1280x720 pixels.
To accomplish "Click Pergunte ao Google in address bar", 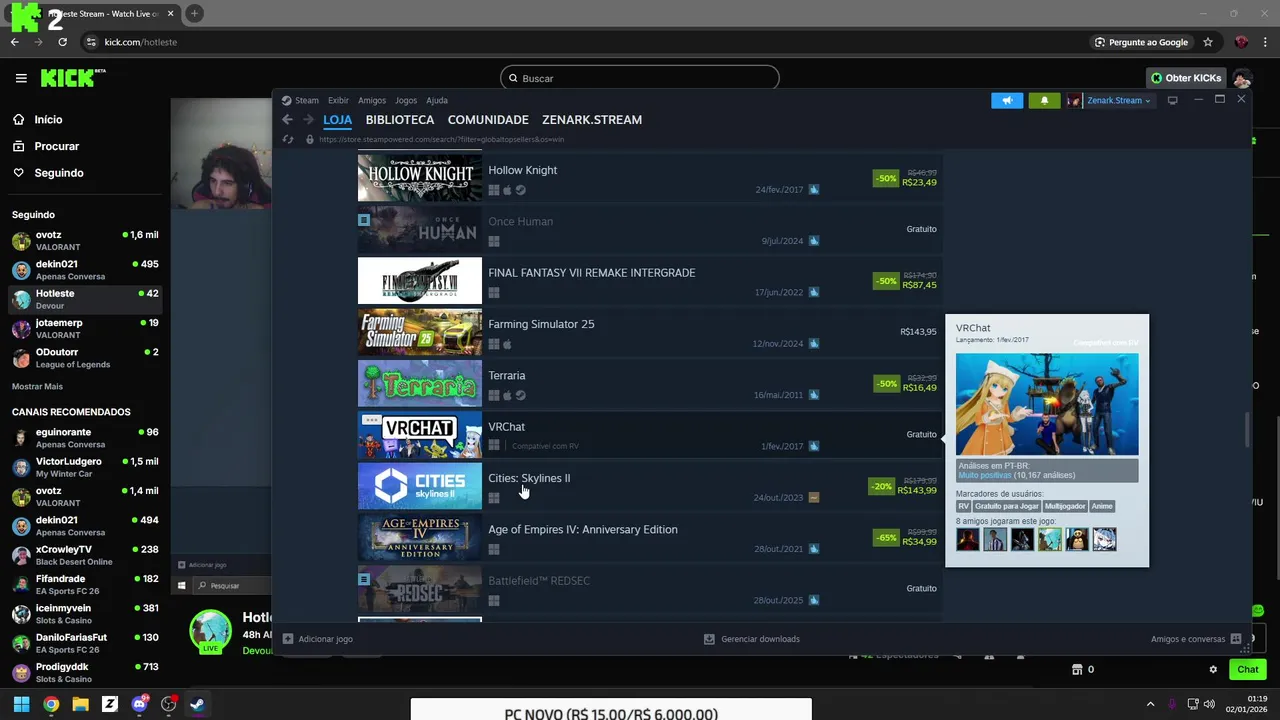I will (1141, 42).
